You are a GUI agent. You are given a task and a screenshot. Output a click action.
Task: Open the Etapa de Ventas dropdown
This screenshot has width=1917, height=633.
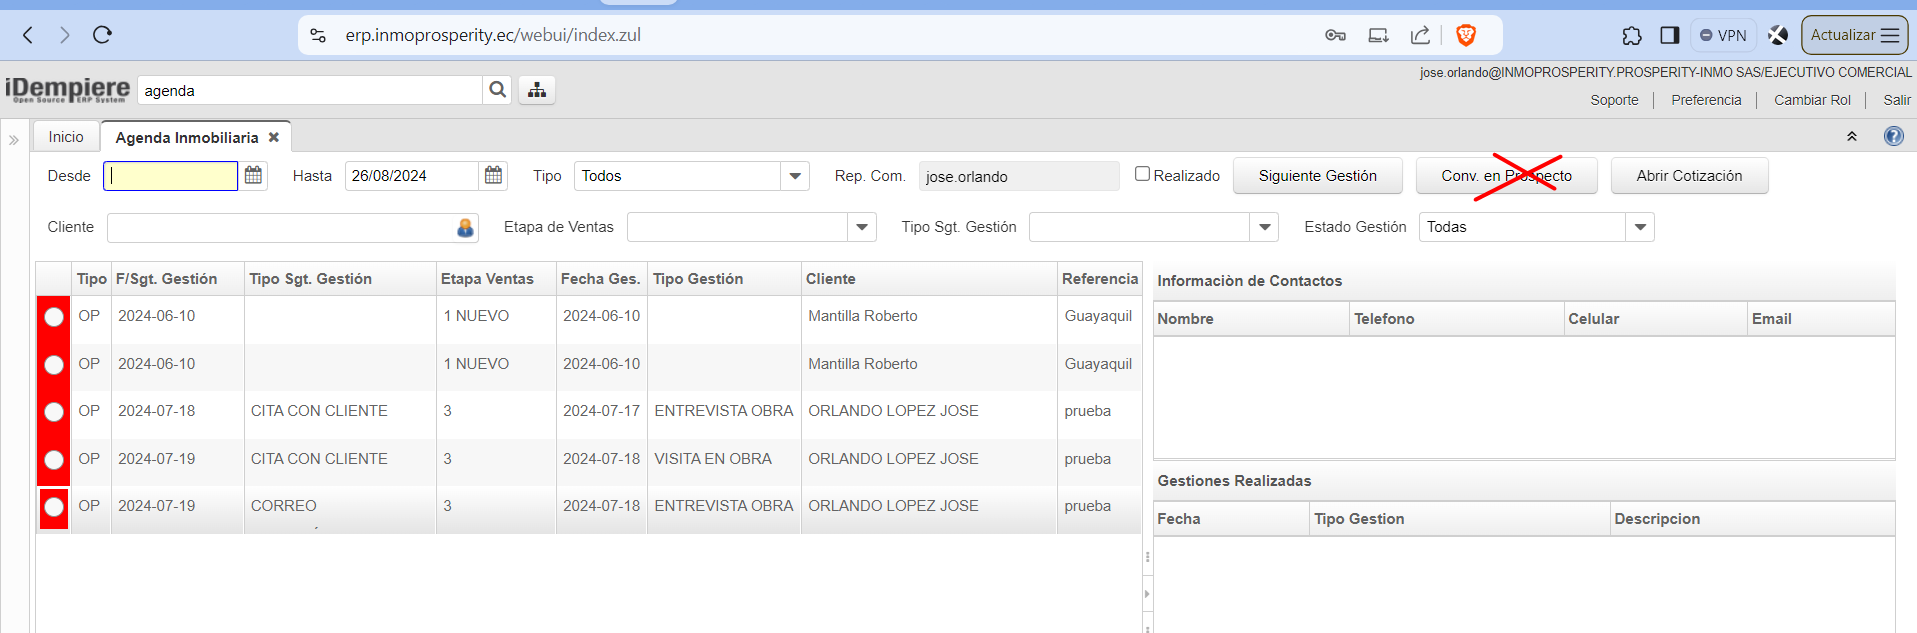pos(862,228)
